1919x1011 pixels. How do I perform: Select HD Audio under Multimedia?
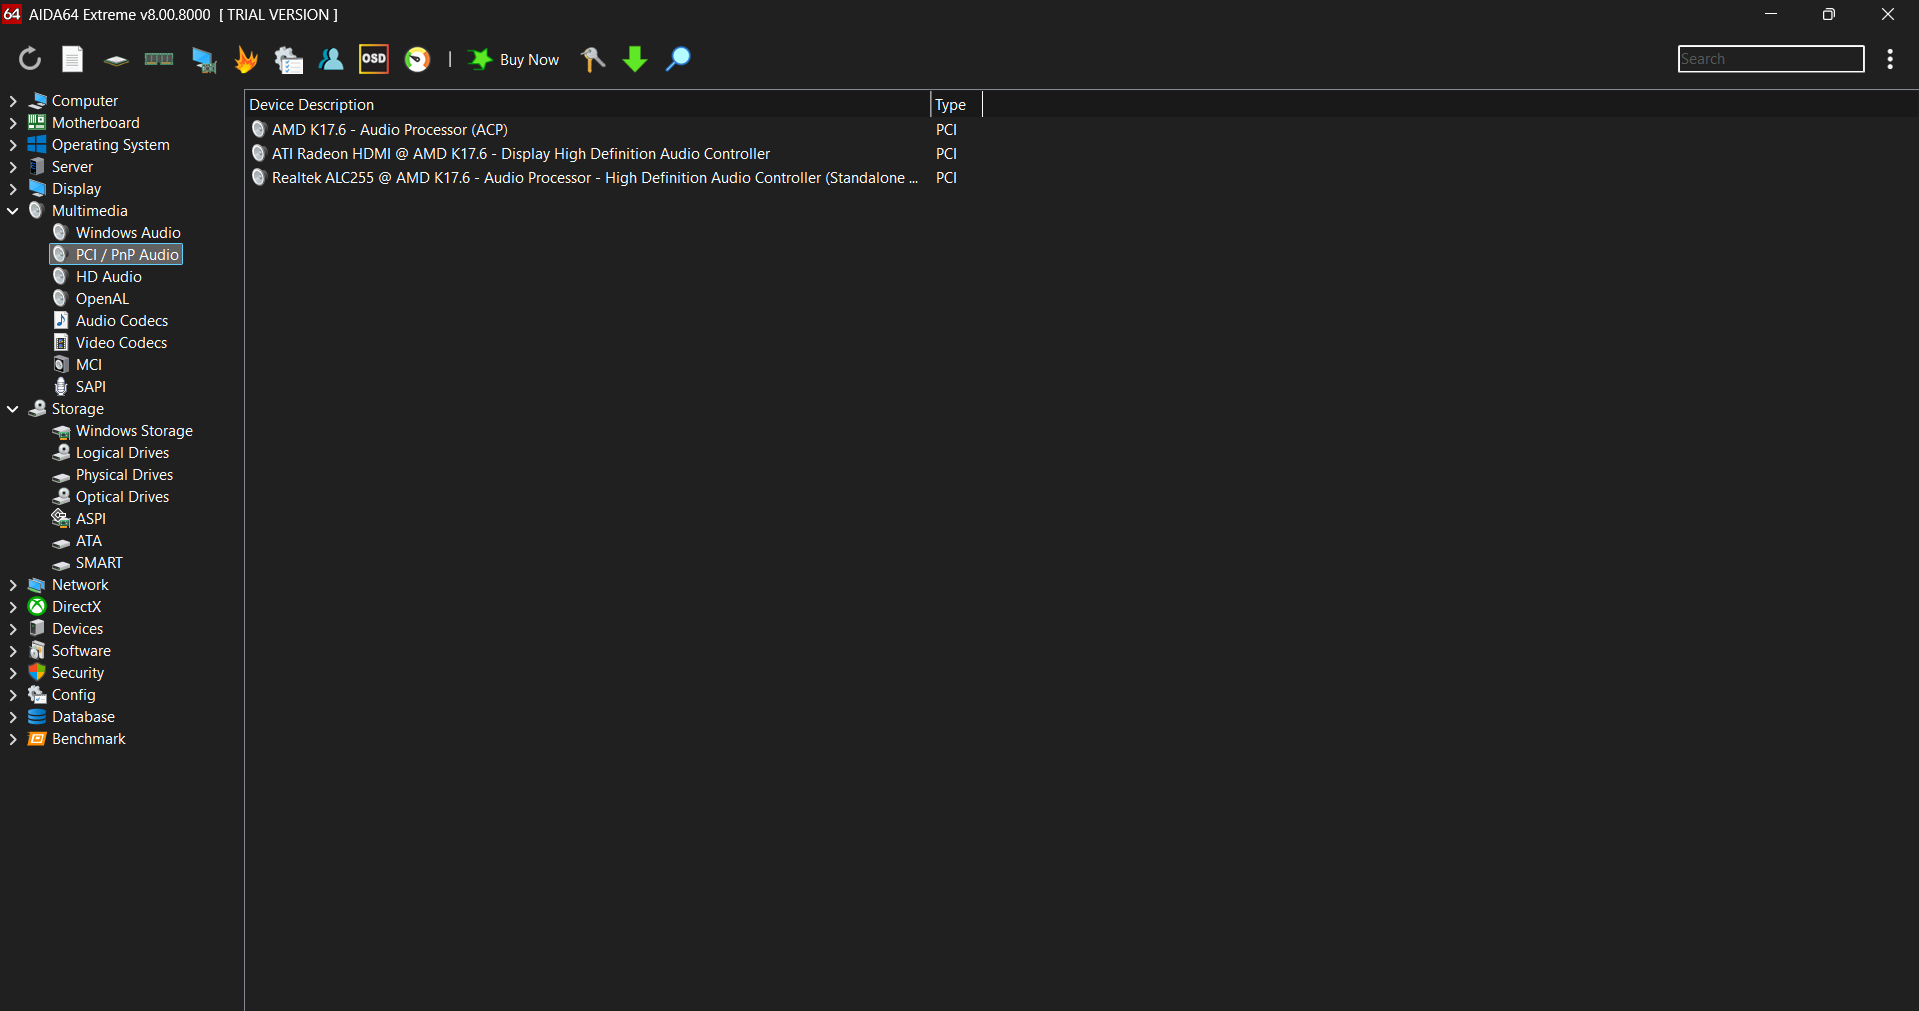click(108, 277)
